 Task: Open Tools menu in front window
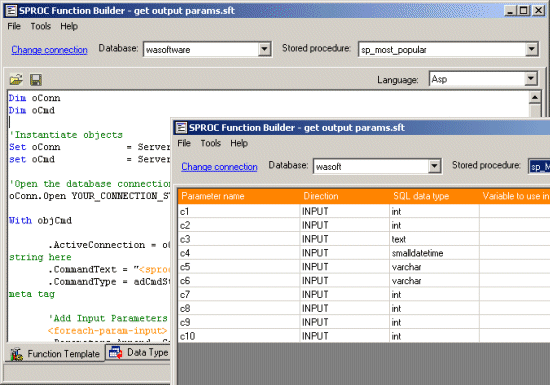tap(210, 143)
